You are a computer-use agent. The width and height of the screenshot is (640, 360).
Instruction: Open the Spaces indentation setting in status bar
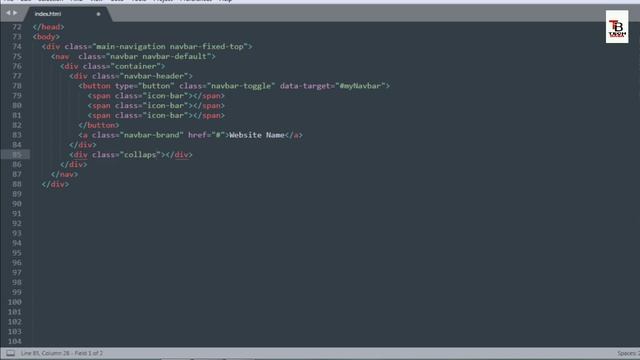coord(628,353)
